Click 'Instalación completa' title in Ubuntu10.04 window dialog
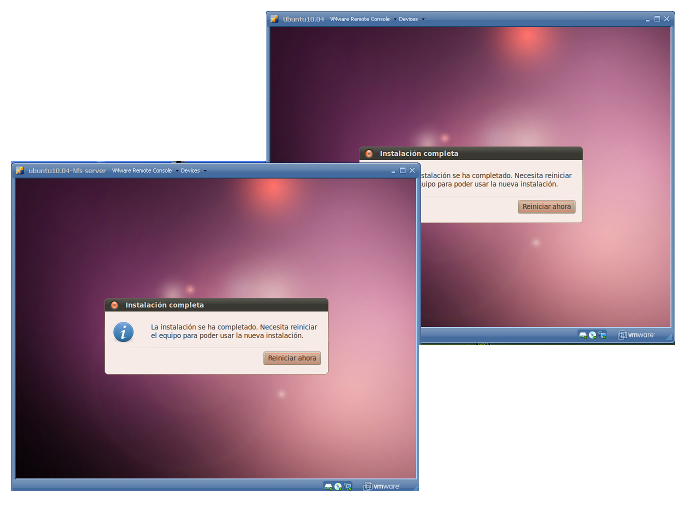 [x=419, y=153]
